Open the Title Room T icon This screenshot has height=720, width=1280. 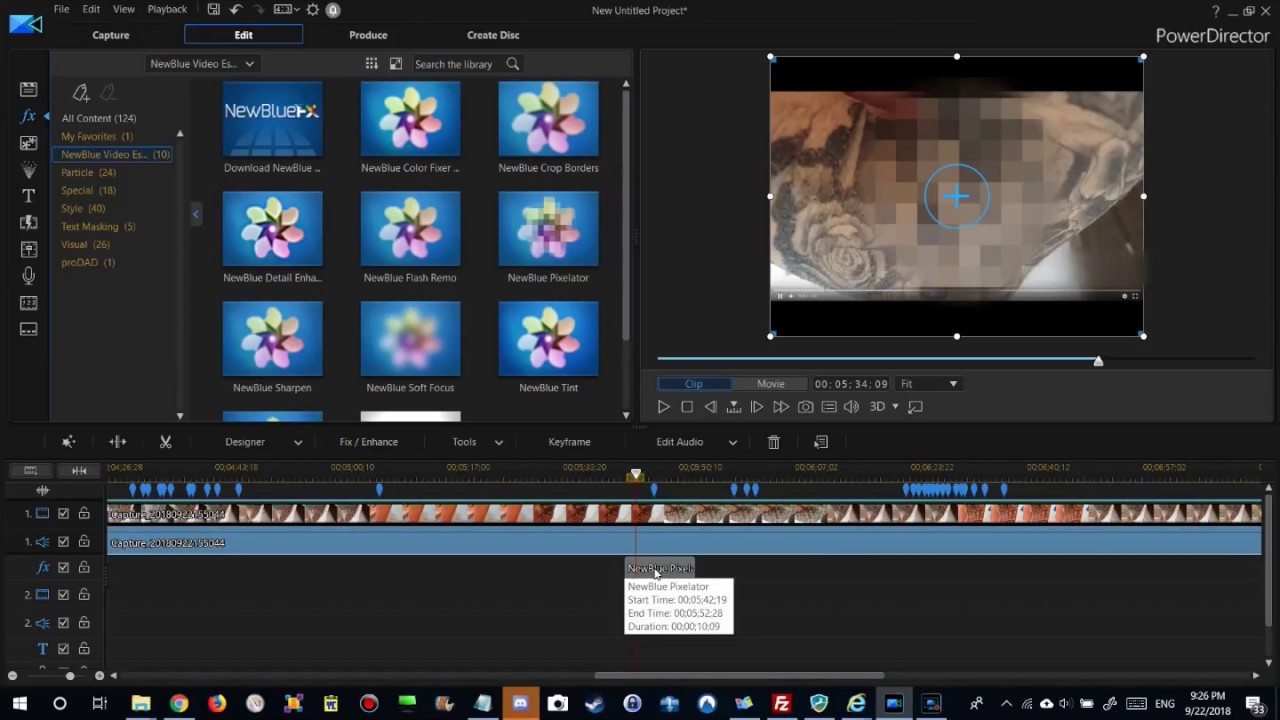pyautogui.click(x=28, y=196)
